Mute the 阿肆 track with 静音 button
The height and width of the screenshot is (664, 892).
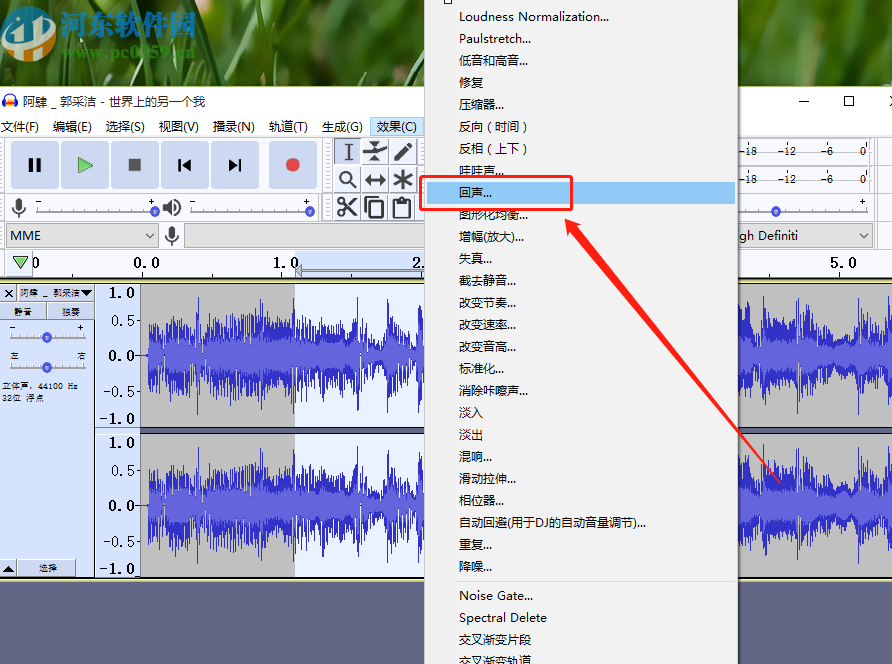click(23, 311)
